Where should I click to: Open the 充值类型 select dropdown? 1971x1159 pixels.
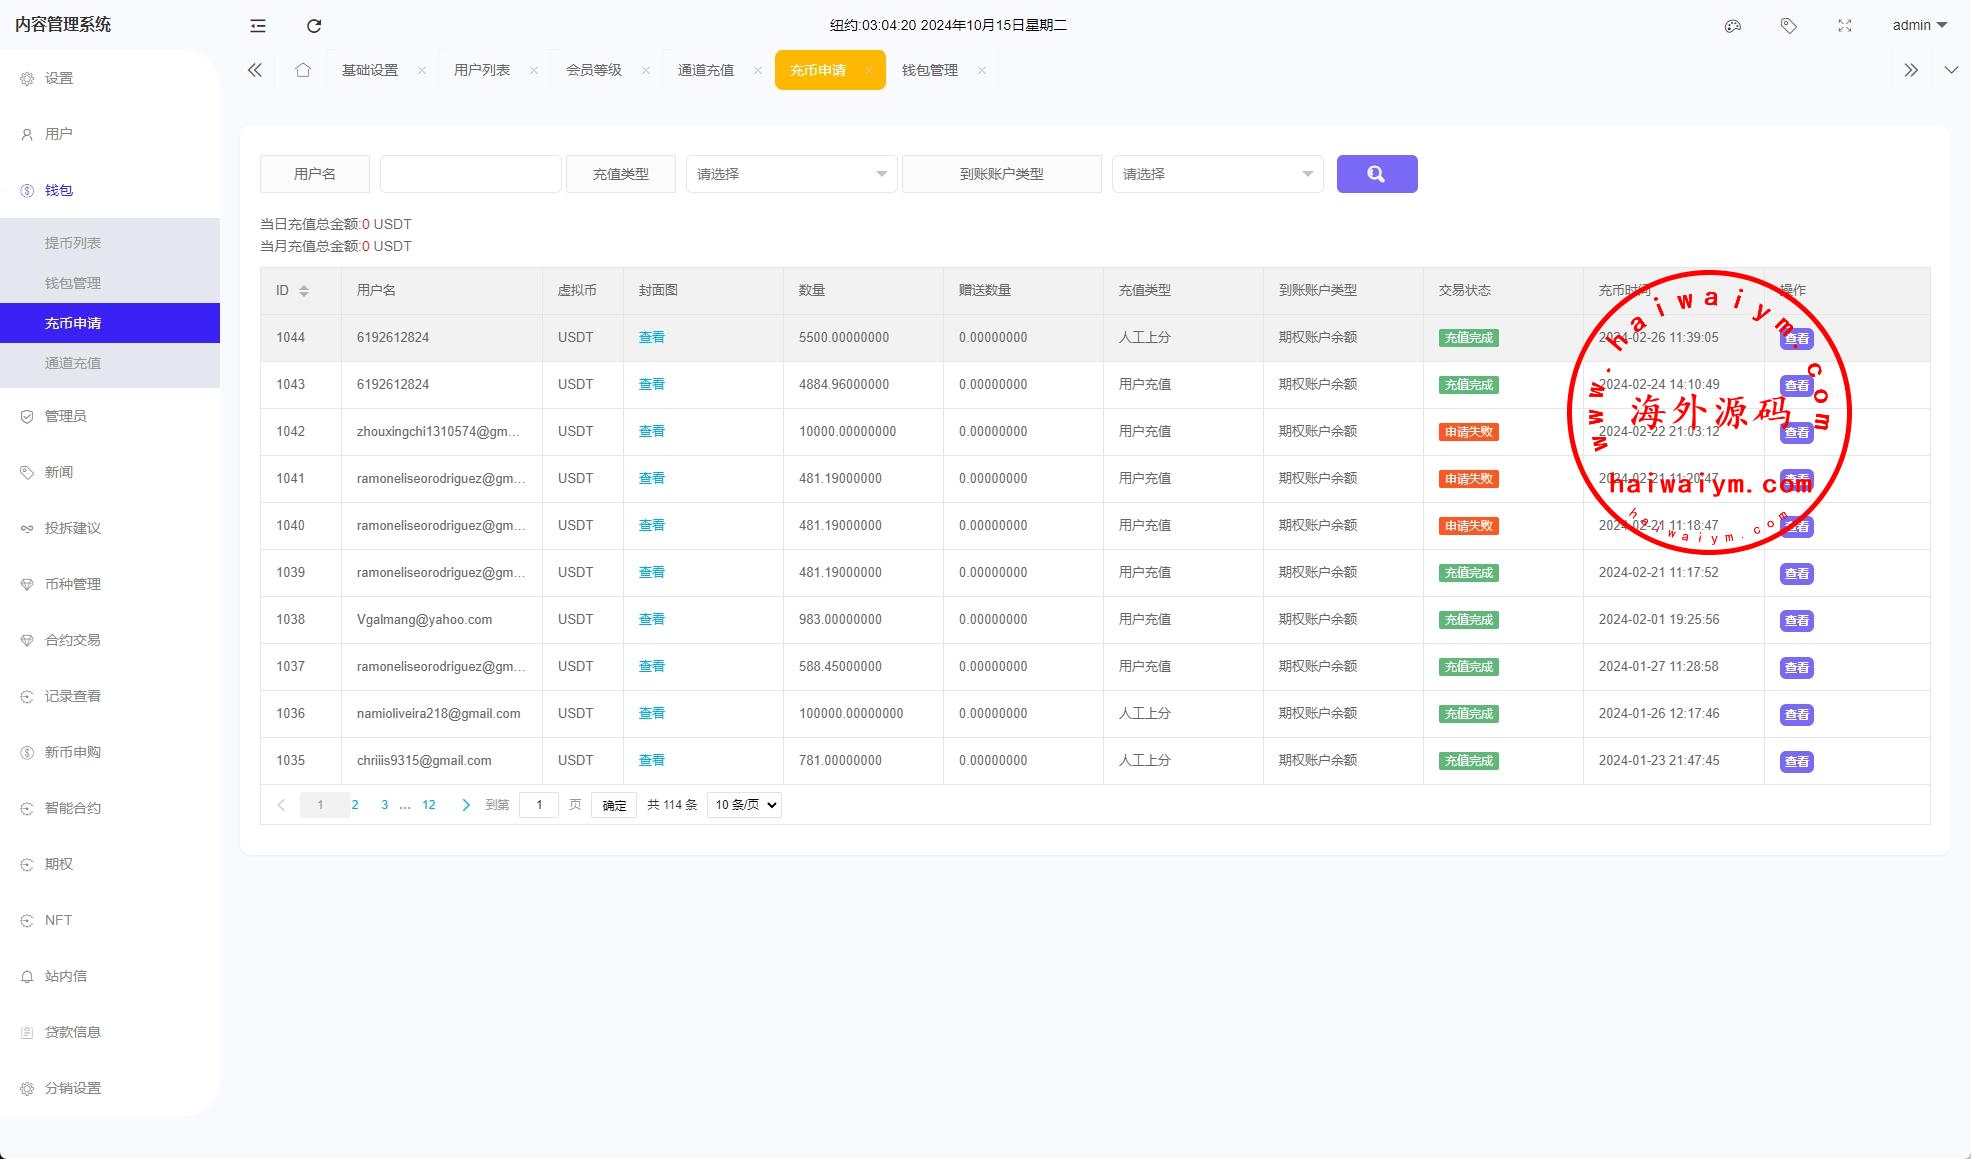(x=790, y=174)
